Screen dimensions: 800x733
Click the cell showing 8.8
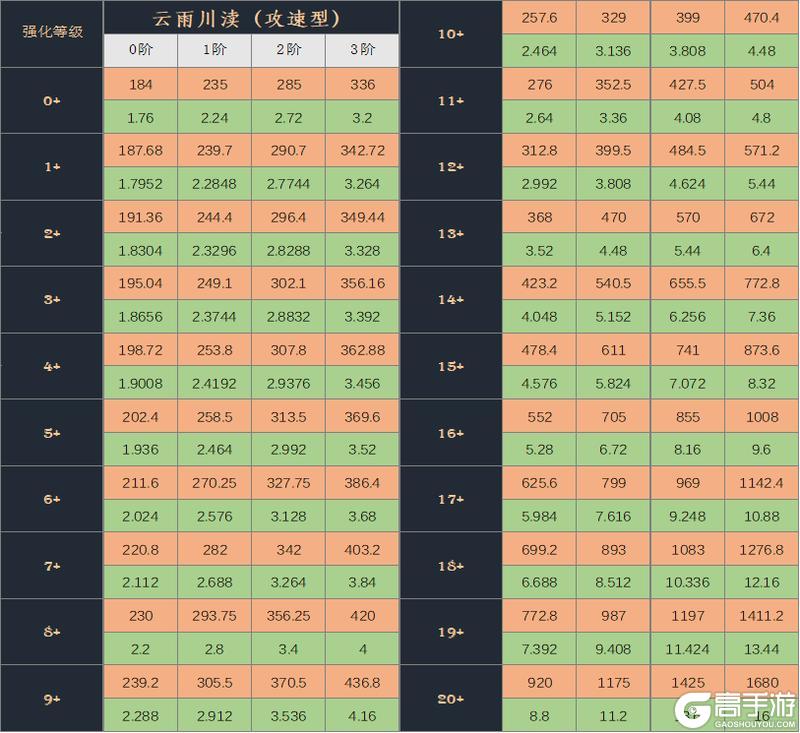pyautogui.click(x=539, y=716)
